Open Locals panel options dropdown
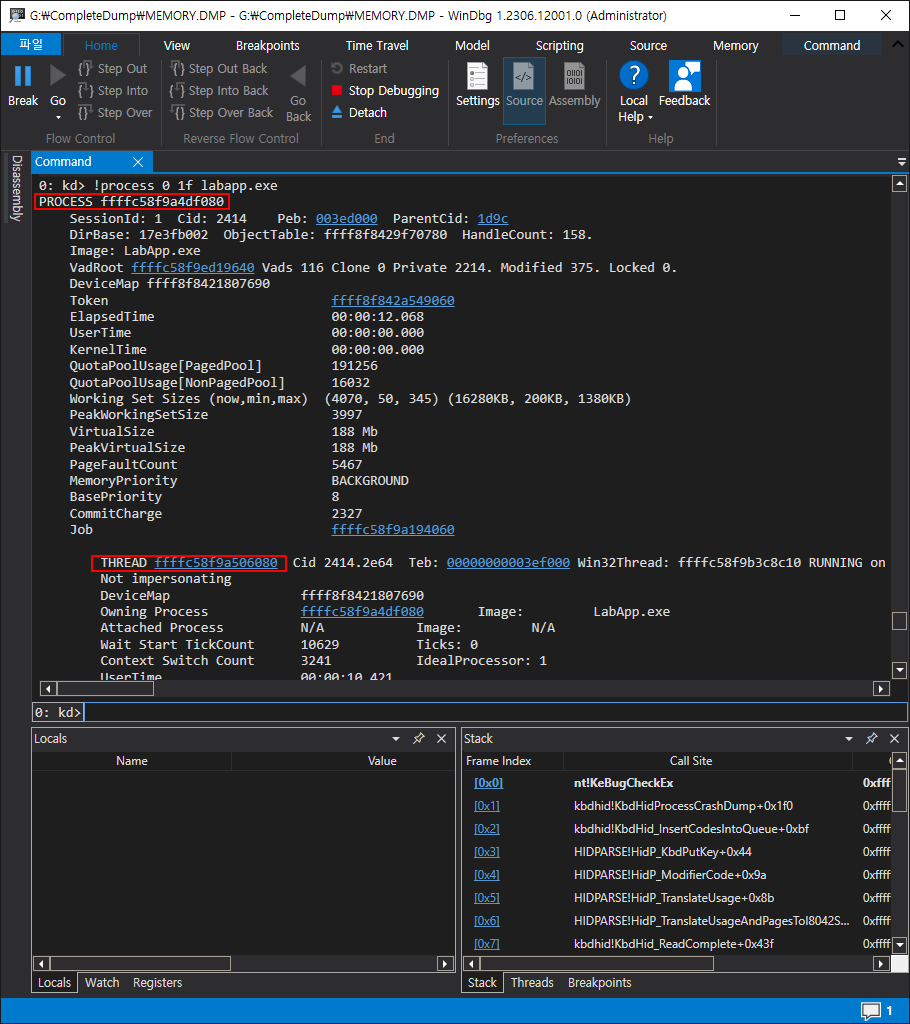910x1024 pixels. click(x=396, y=739)
